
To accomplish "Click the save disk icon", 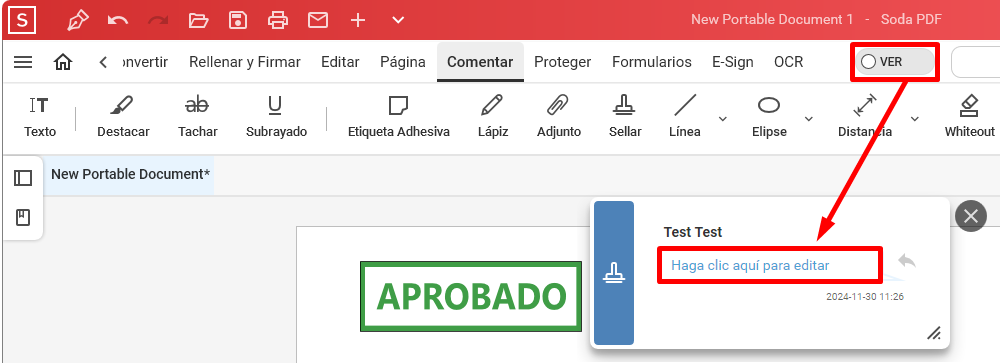I will pos(238,20).
